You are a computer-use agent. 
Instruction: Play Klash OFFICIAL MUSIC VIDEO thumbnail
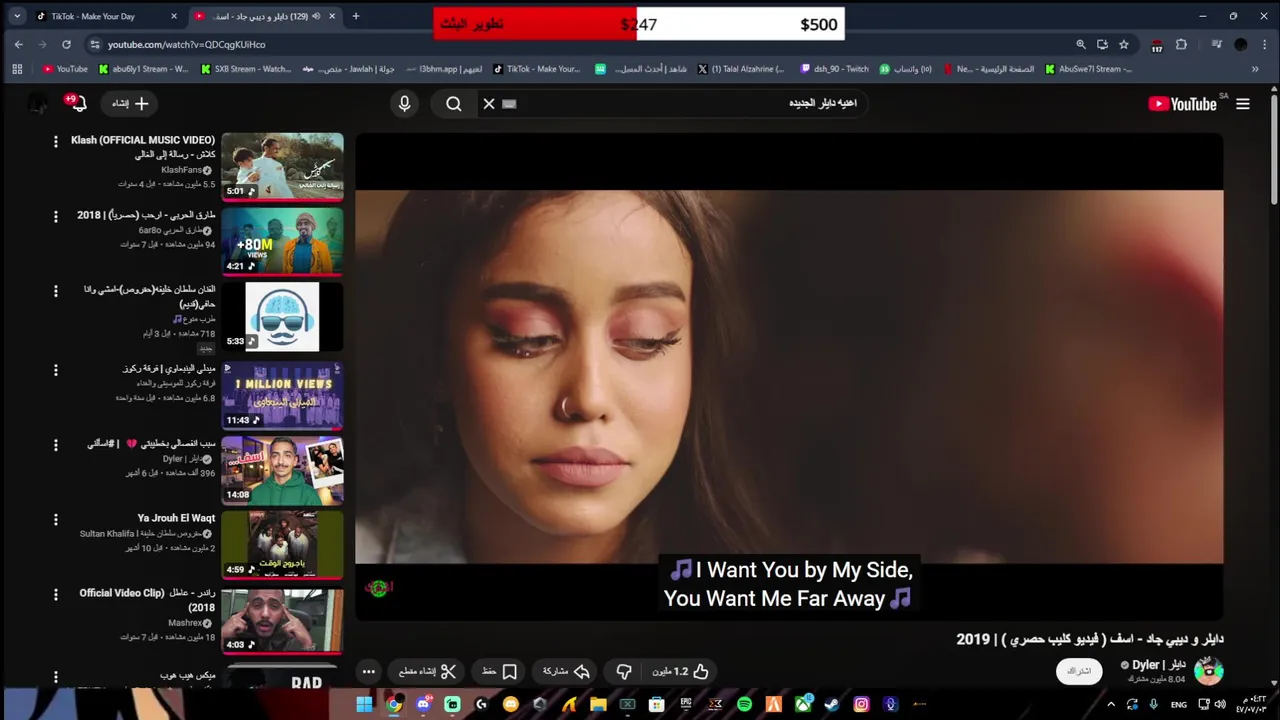[x=282, y=166]
